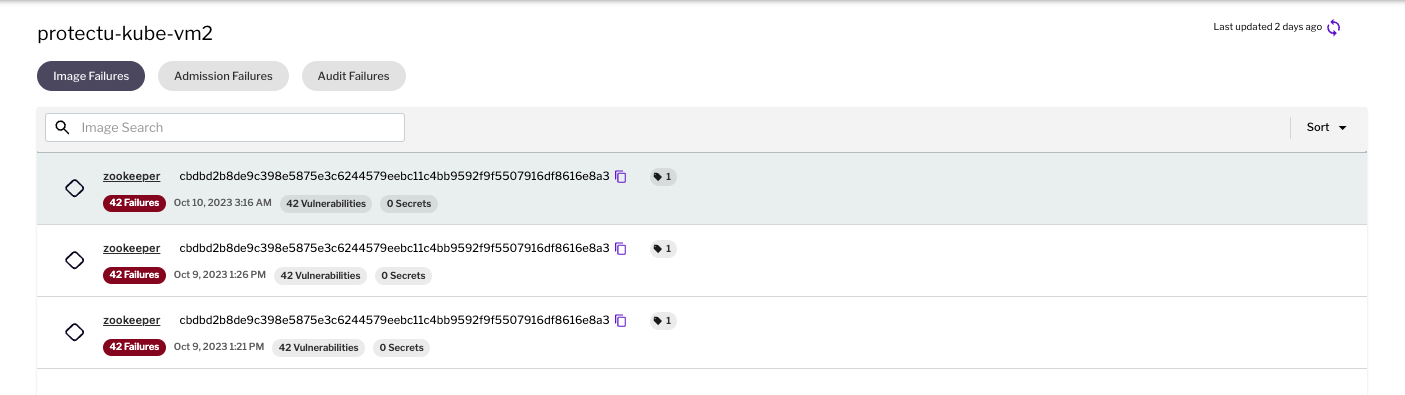Open zookeeper link dated Oct 9 1:21 PM
Viewport: 1405px width, 395px height.
click(131, 320)
